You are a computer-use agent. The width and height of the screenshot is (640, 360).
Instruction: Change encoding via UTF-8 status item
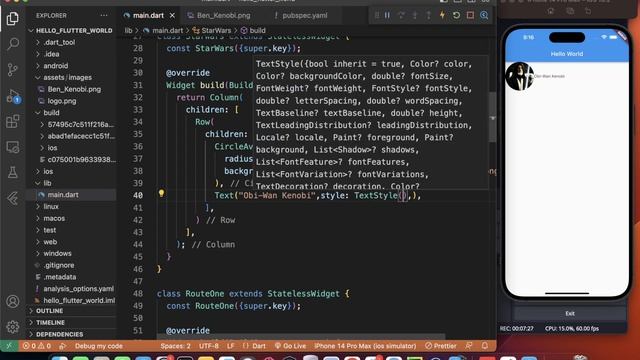coord(209,346)
